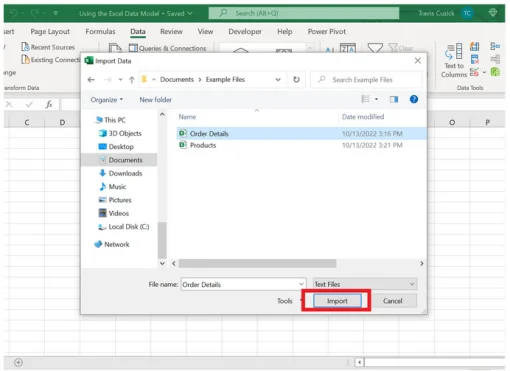Open recent locations dropdown arrow
Screen dimensions: 510x371
(x=120, y=80)
